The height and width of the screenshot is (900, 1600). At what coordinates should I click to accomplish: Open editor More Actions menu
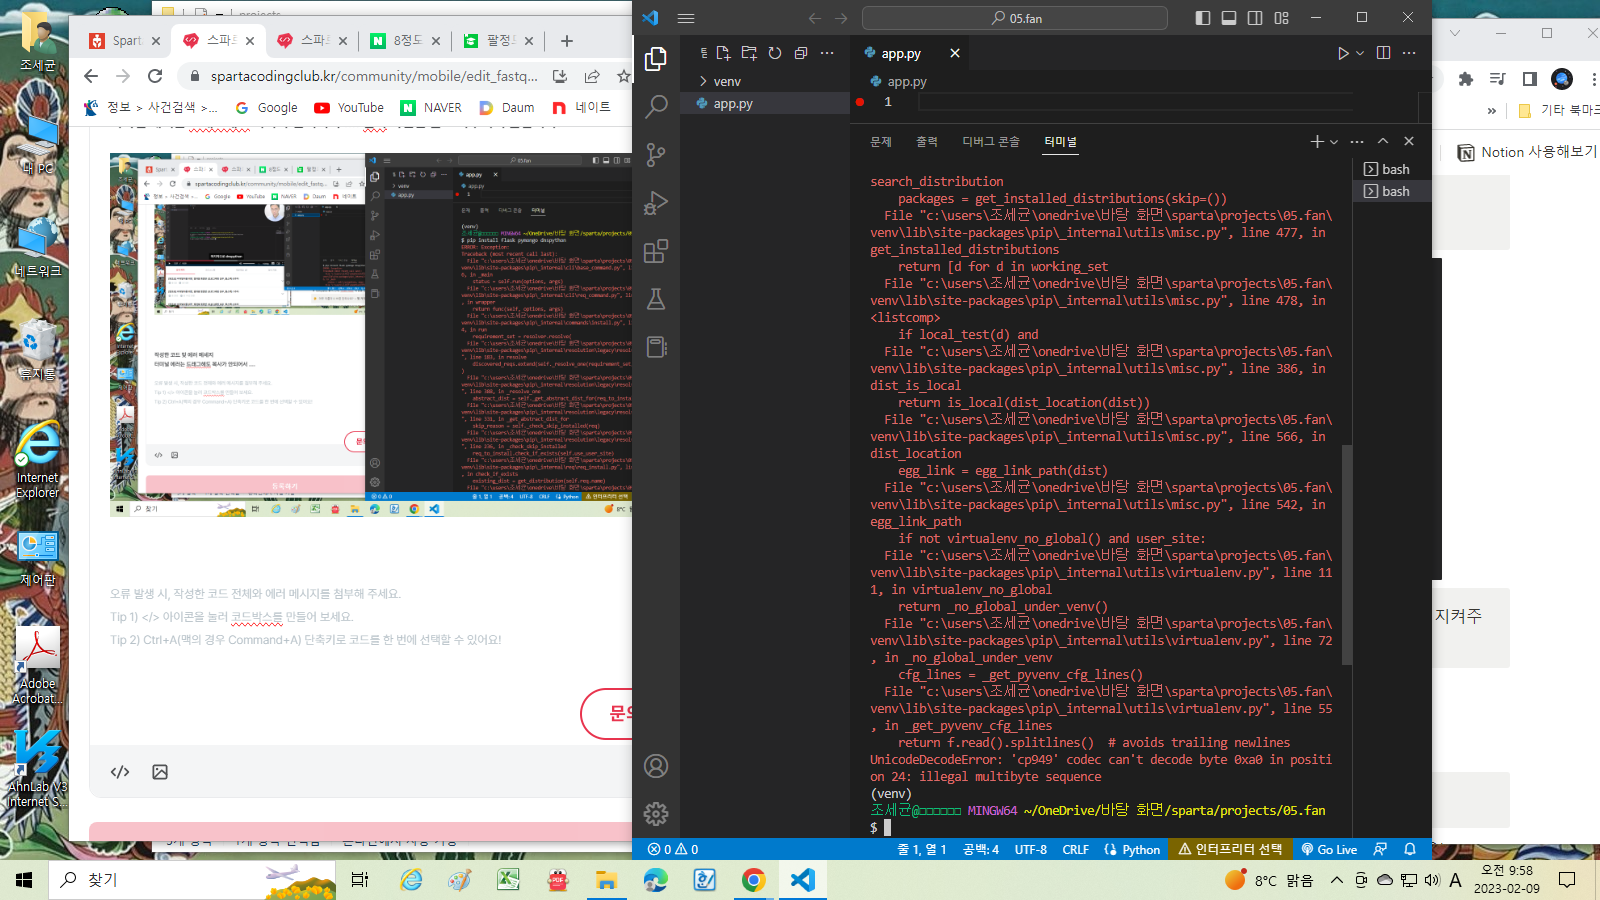point(1409,53)
